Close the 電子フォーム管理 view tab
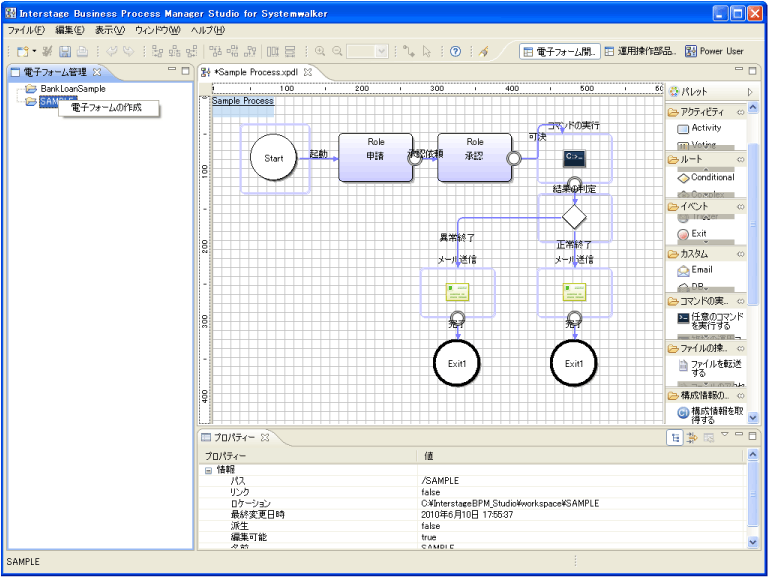This screenshot has height=577, width=769. coord(97,72)
